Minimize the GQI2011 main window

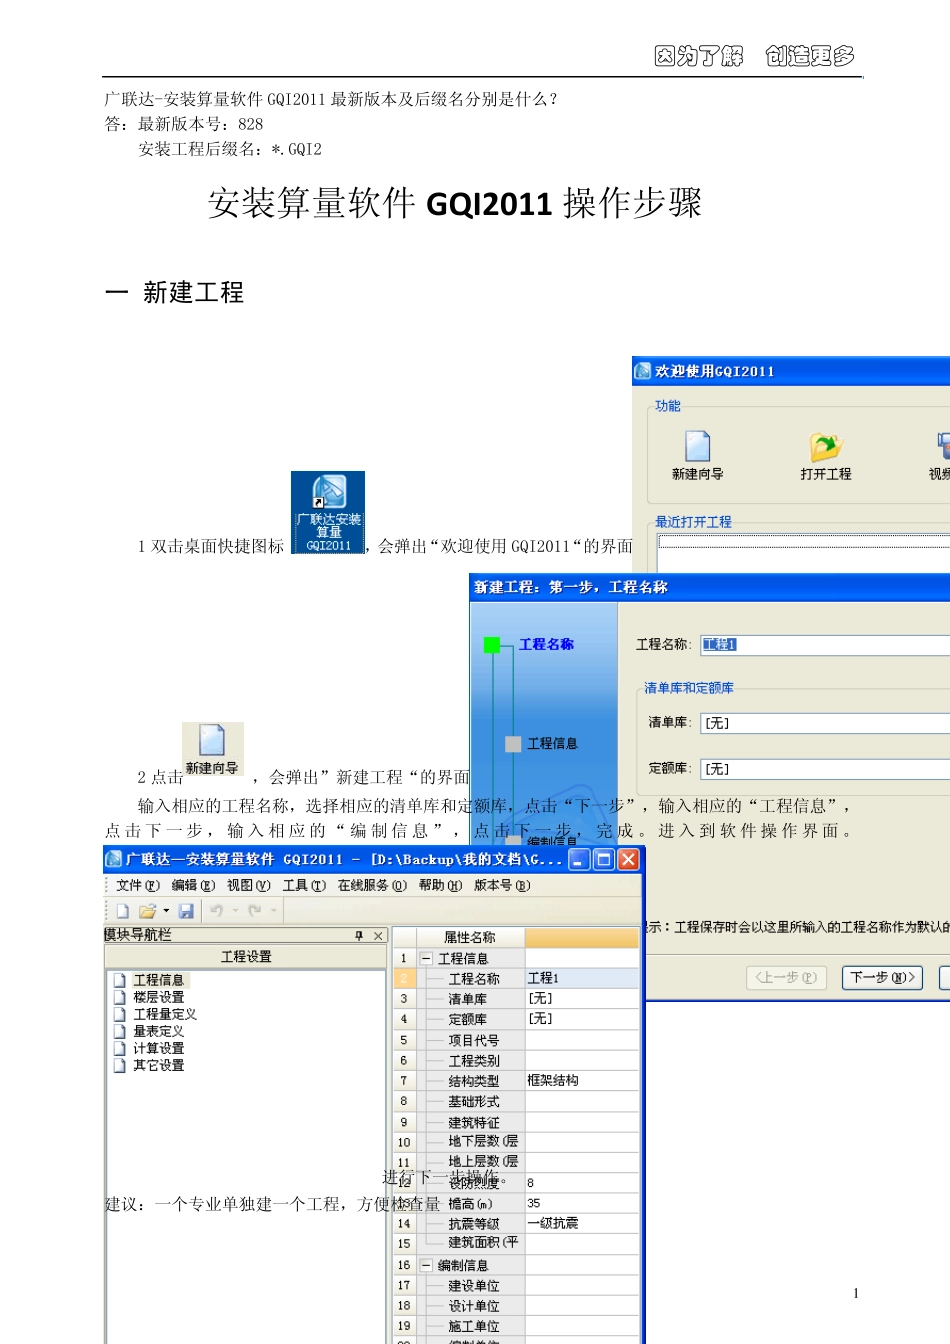[579, 859]
